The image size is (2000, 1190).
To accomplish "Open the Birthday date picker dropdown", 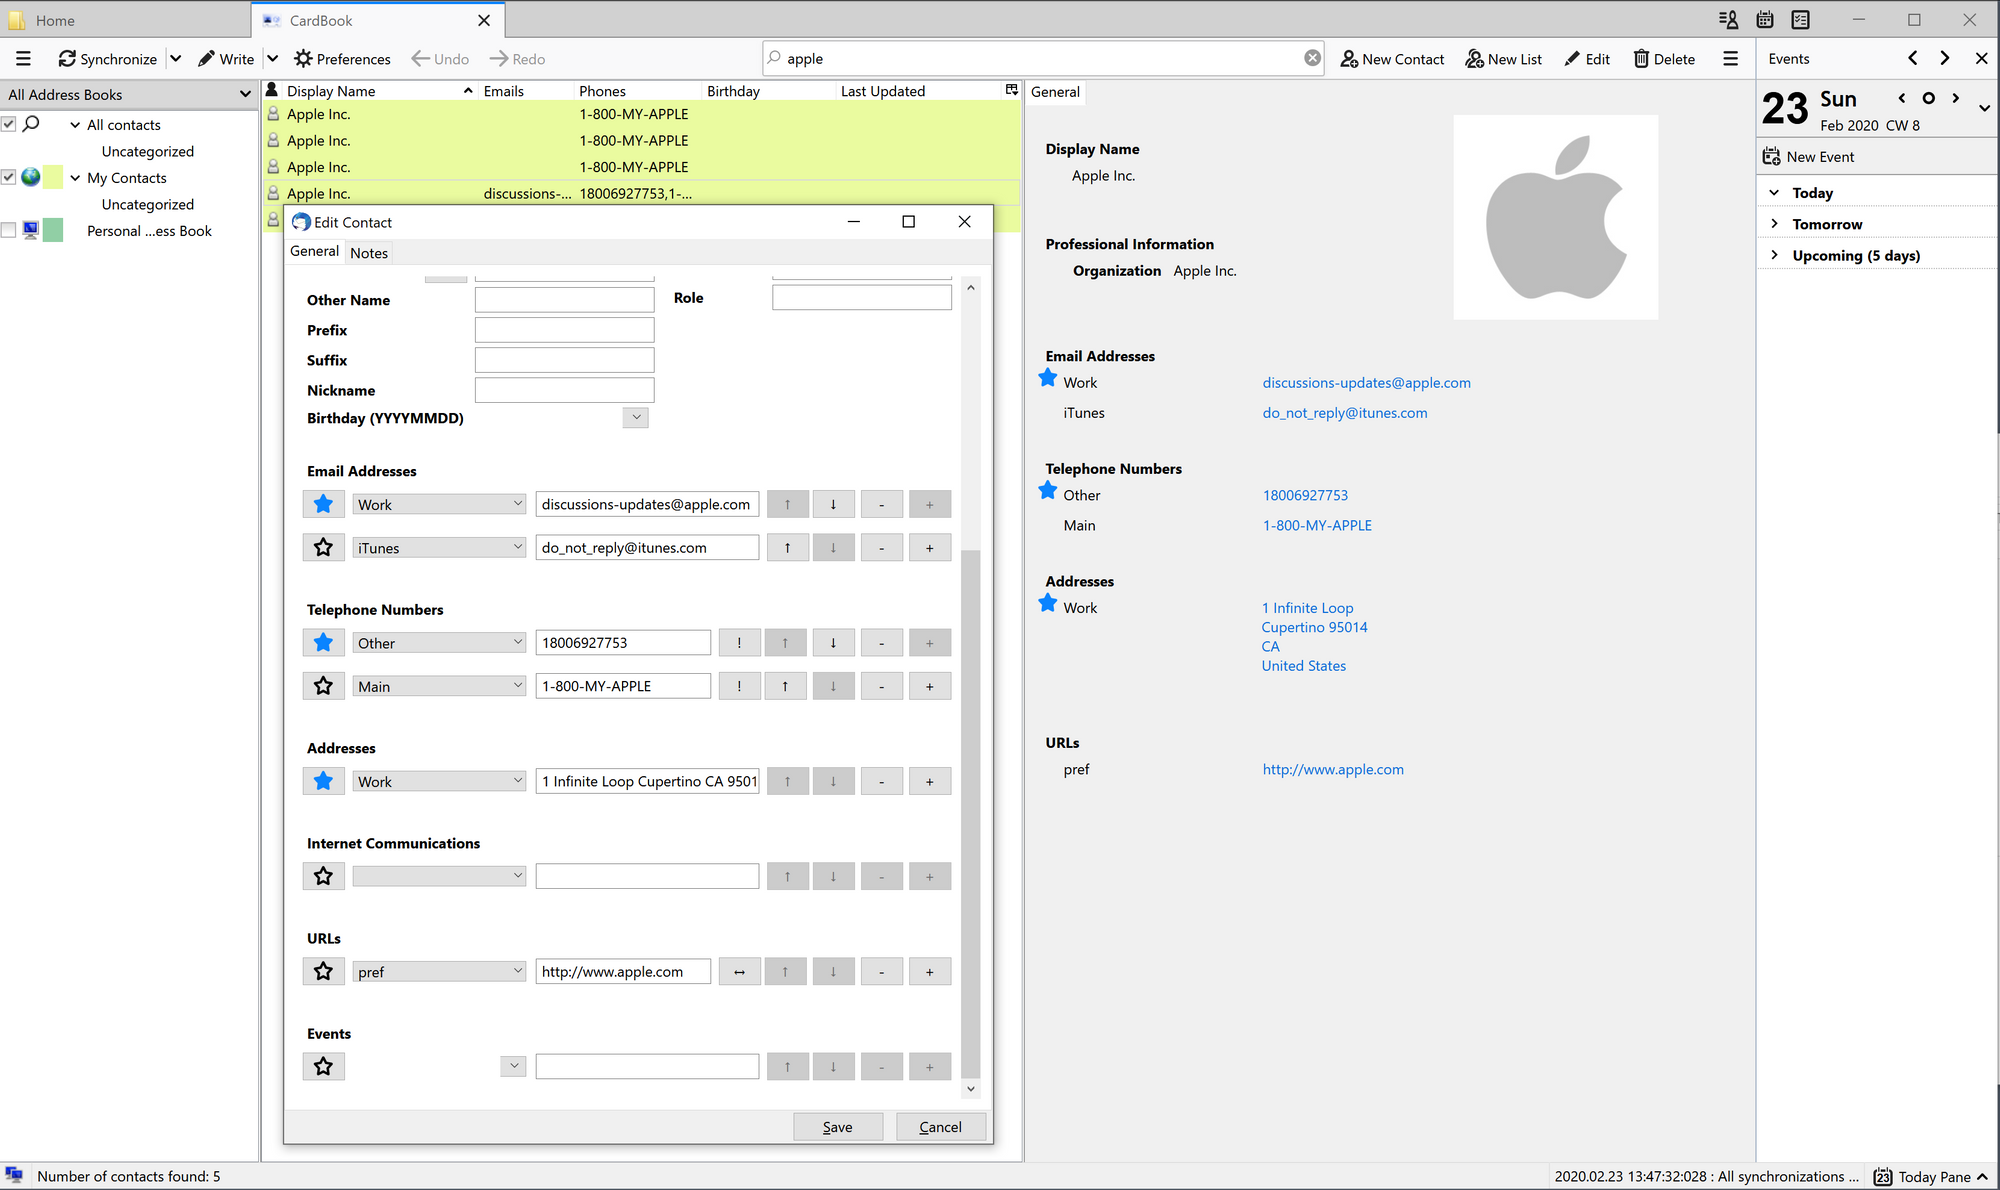I will (x=636, y=417).
